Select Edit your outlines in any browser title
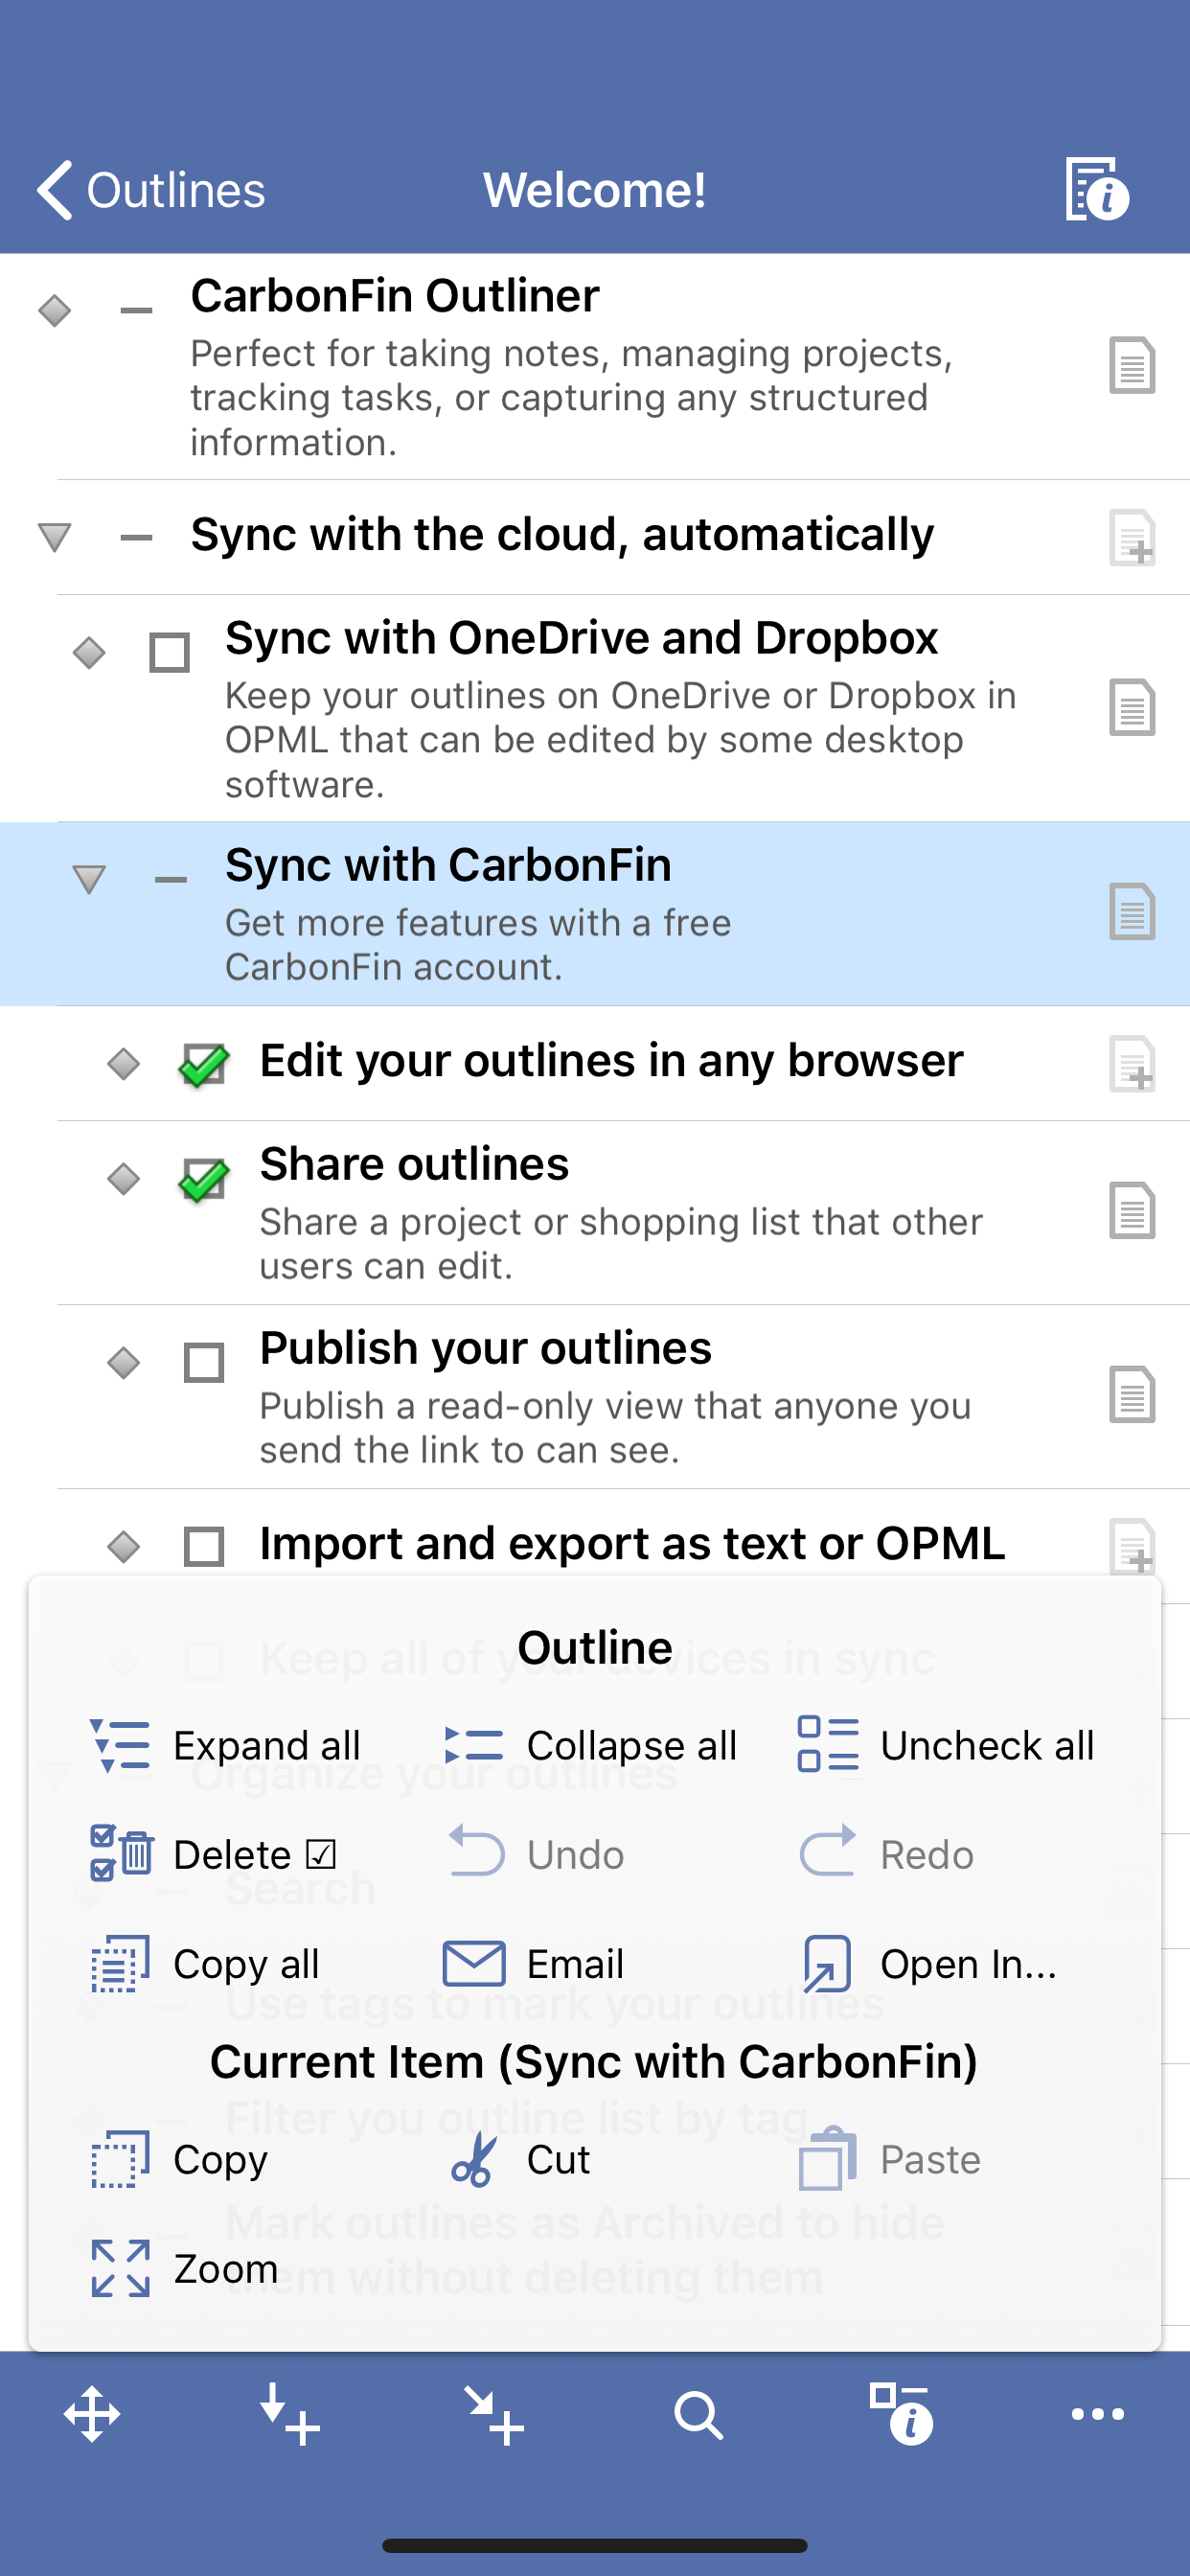 click(611, 1061)
